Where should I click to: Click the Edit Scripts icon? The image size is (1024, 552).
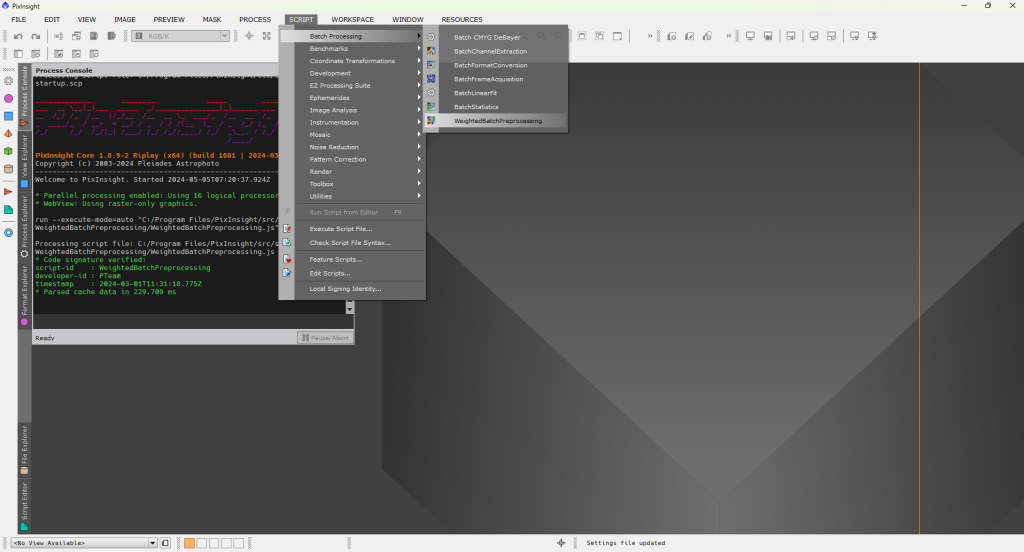288,273
